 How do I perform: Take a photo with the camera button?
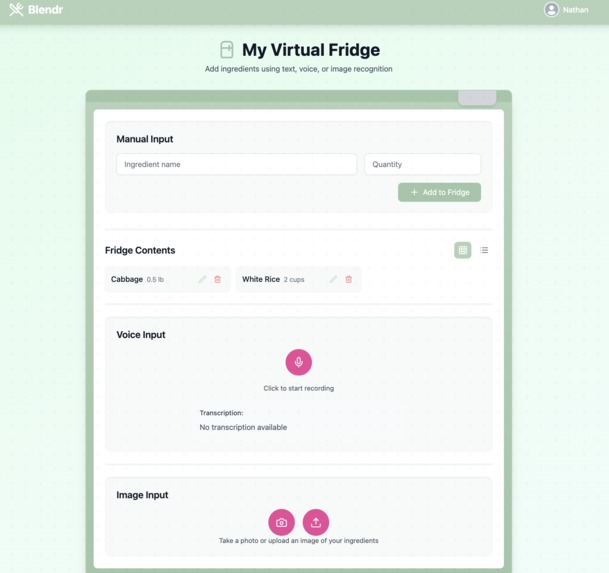click(282, 522)
